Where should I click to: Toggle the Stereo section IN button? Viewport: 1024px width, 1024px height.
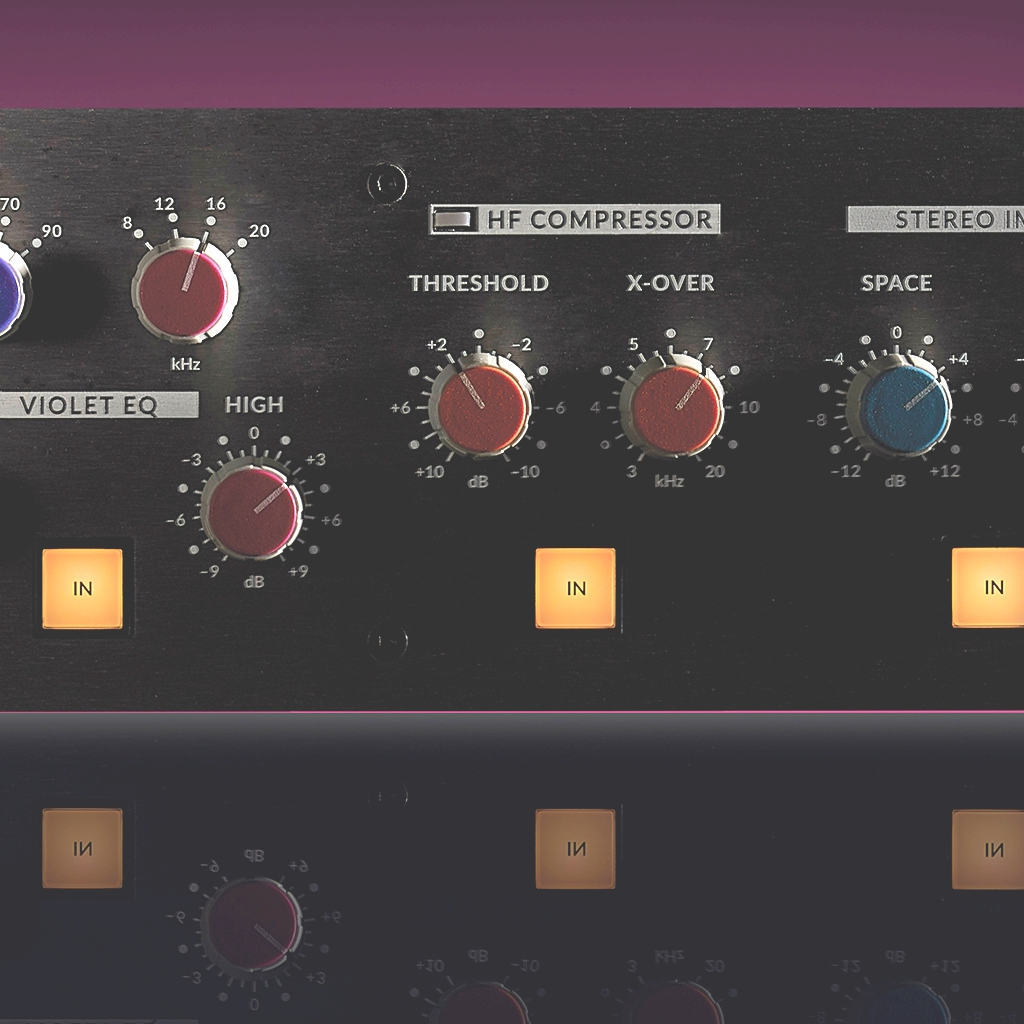point(990,588)
